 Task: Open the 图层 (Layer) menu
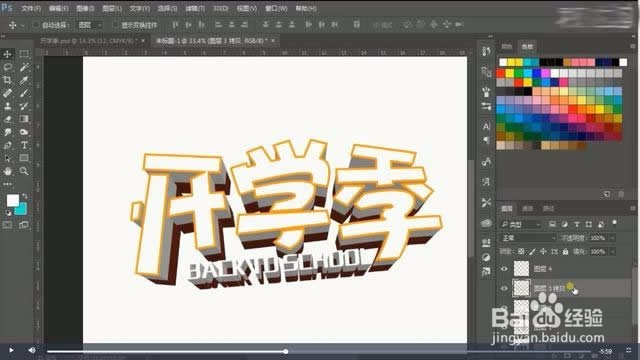112,8
